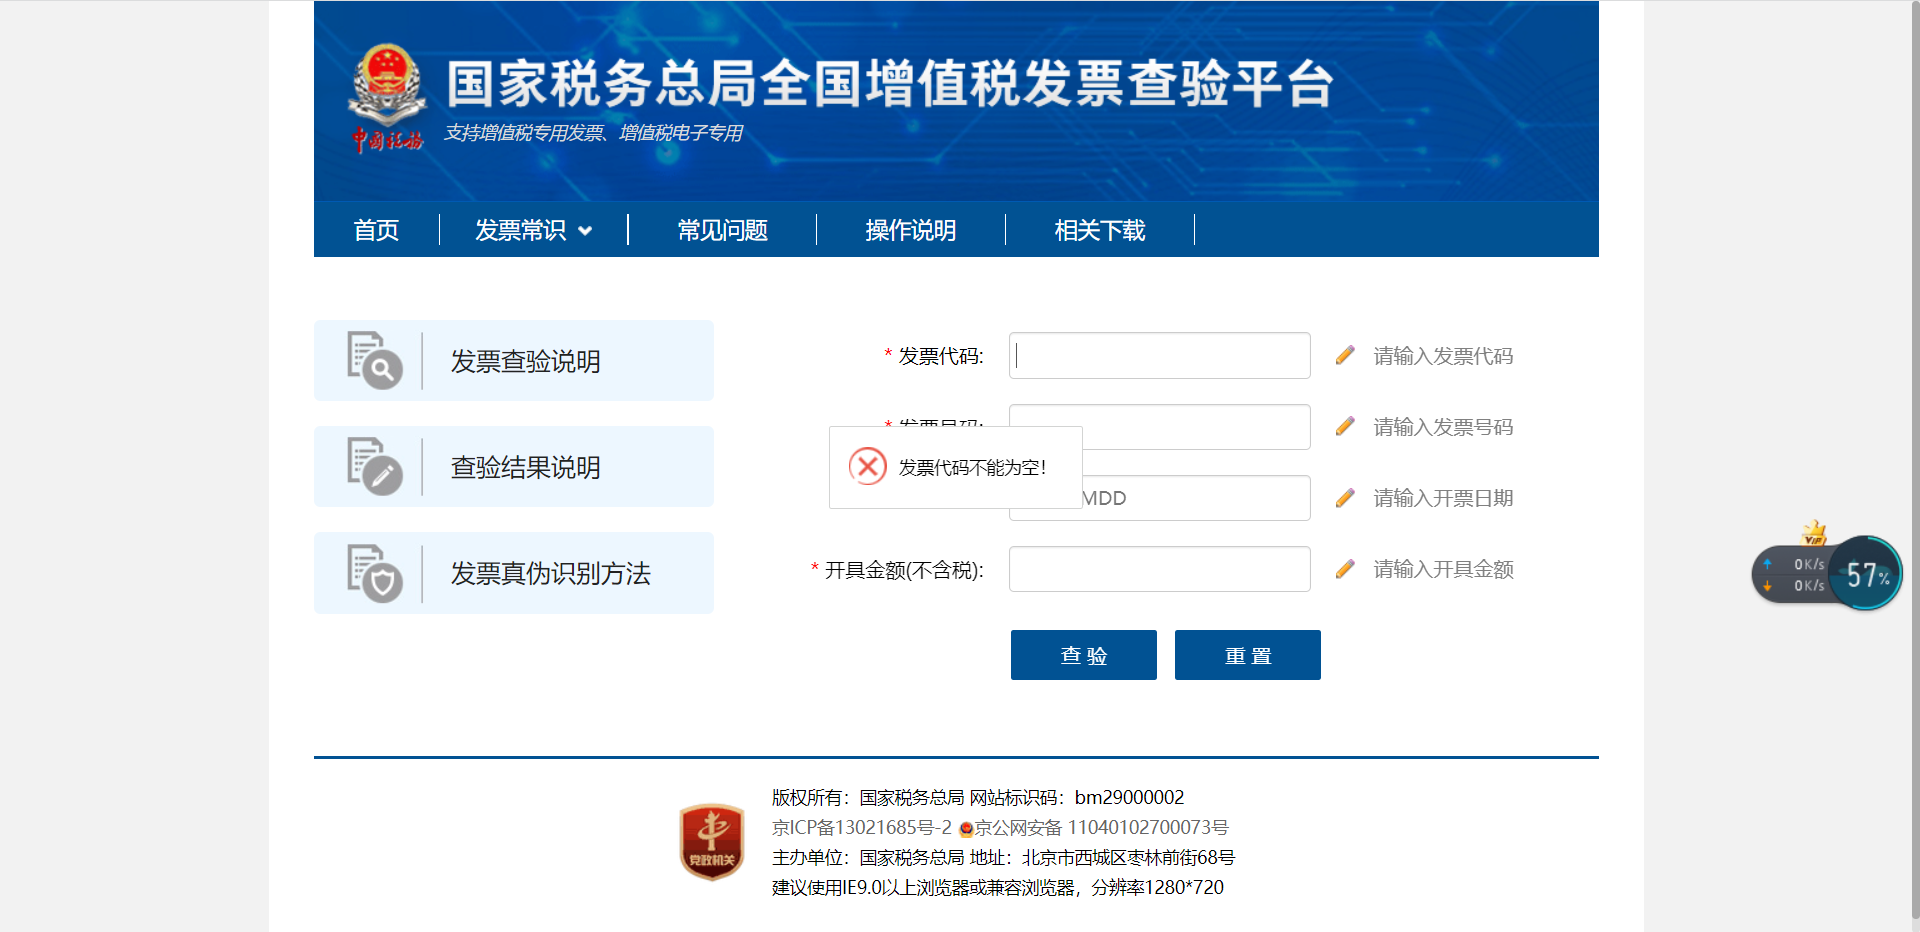
Task: Go to the 操作说明 page
Action: coord(910,231)
